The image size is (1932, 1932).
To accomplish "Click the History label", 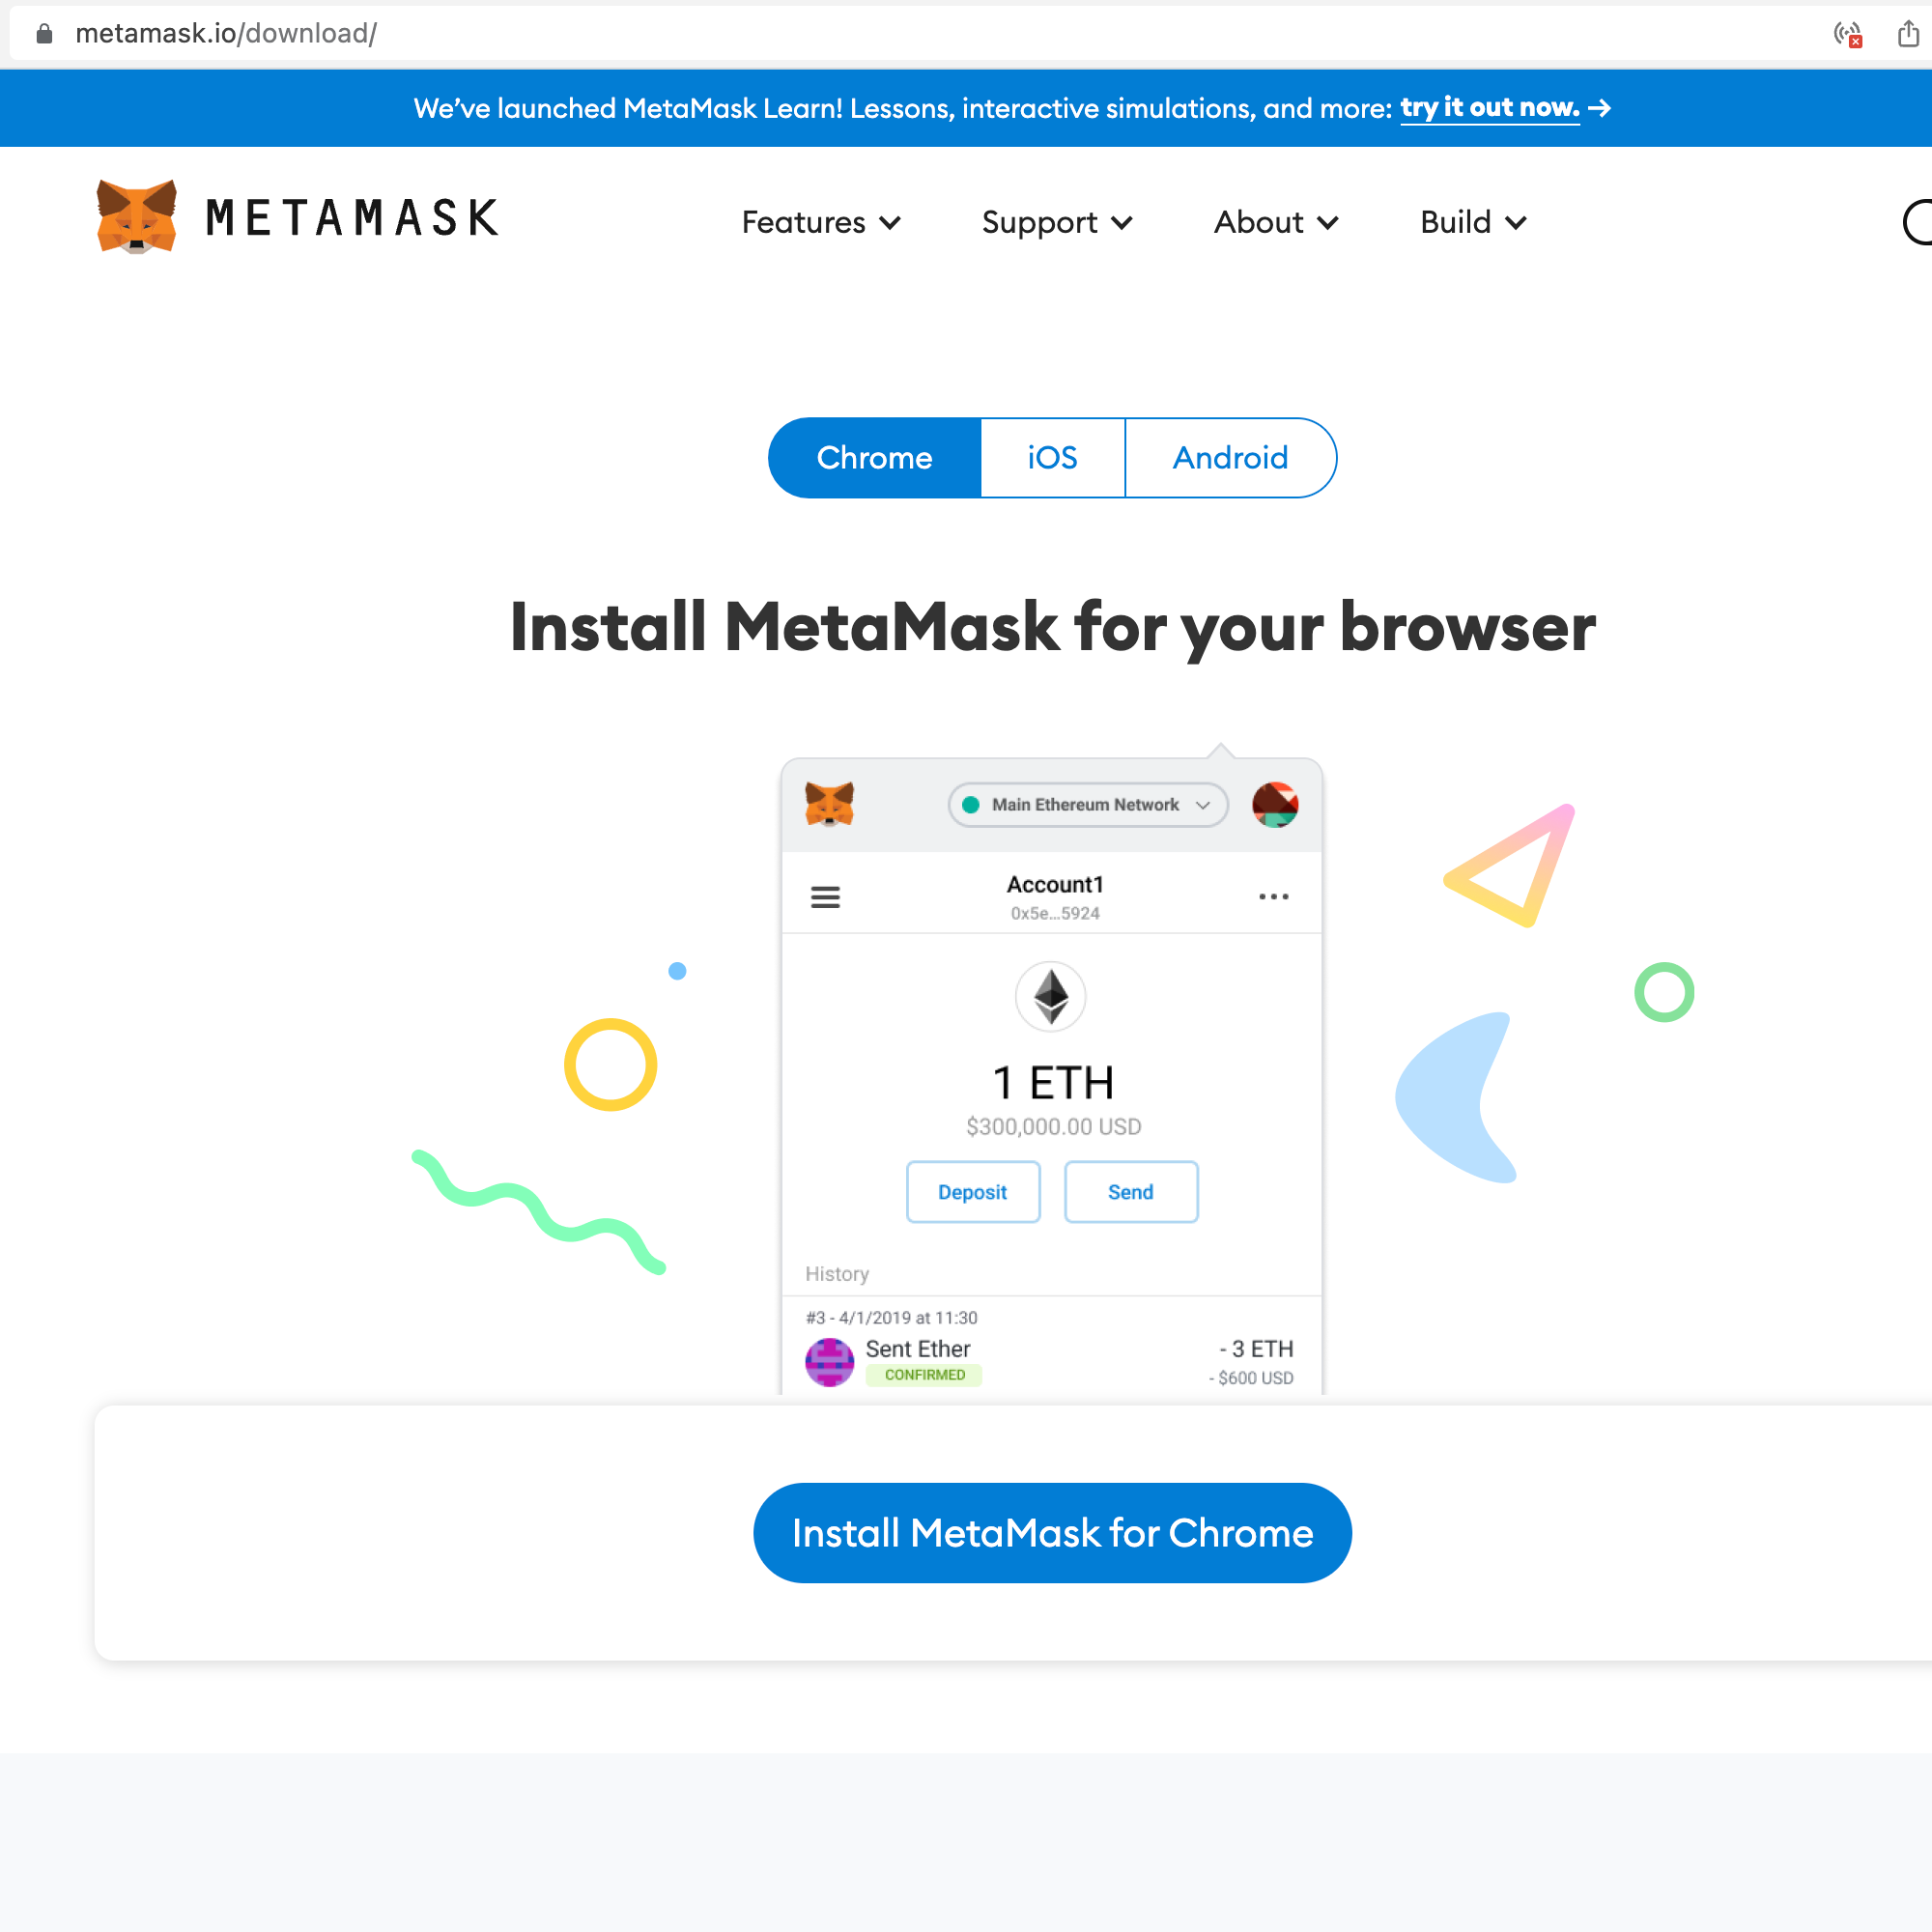I will (837, 1274).
